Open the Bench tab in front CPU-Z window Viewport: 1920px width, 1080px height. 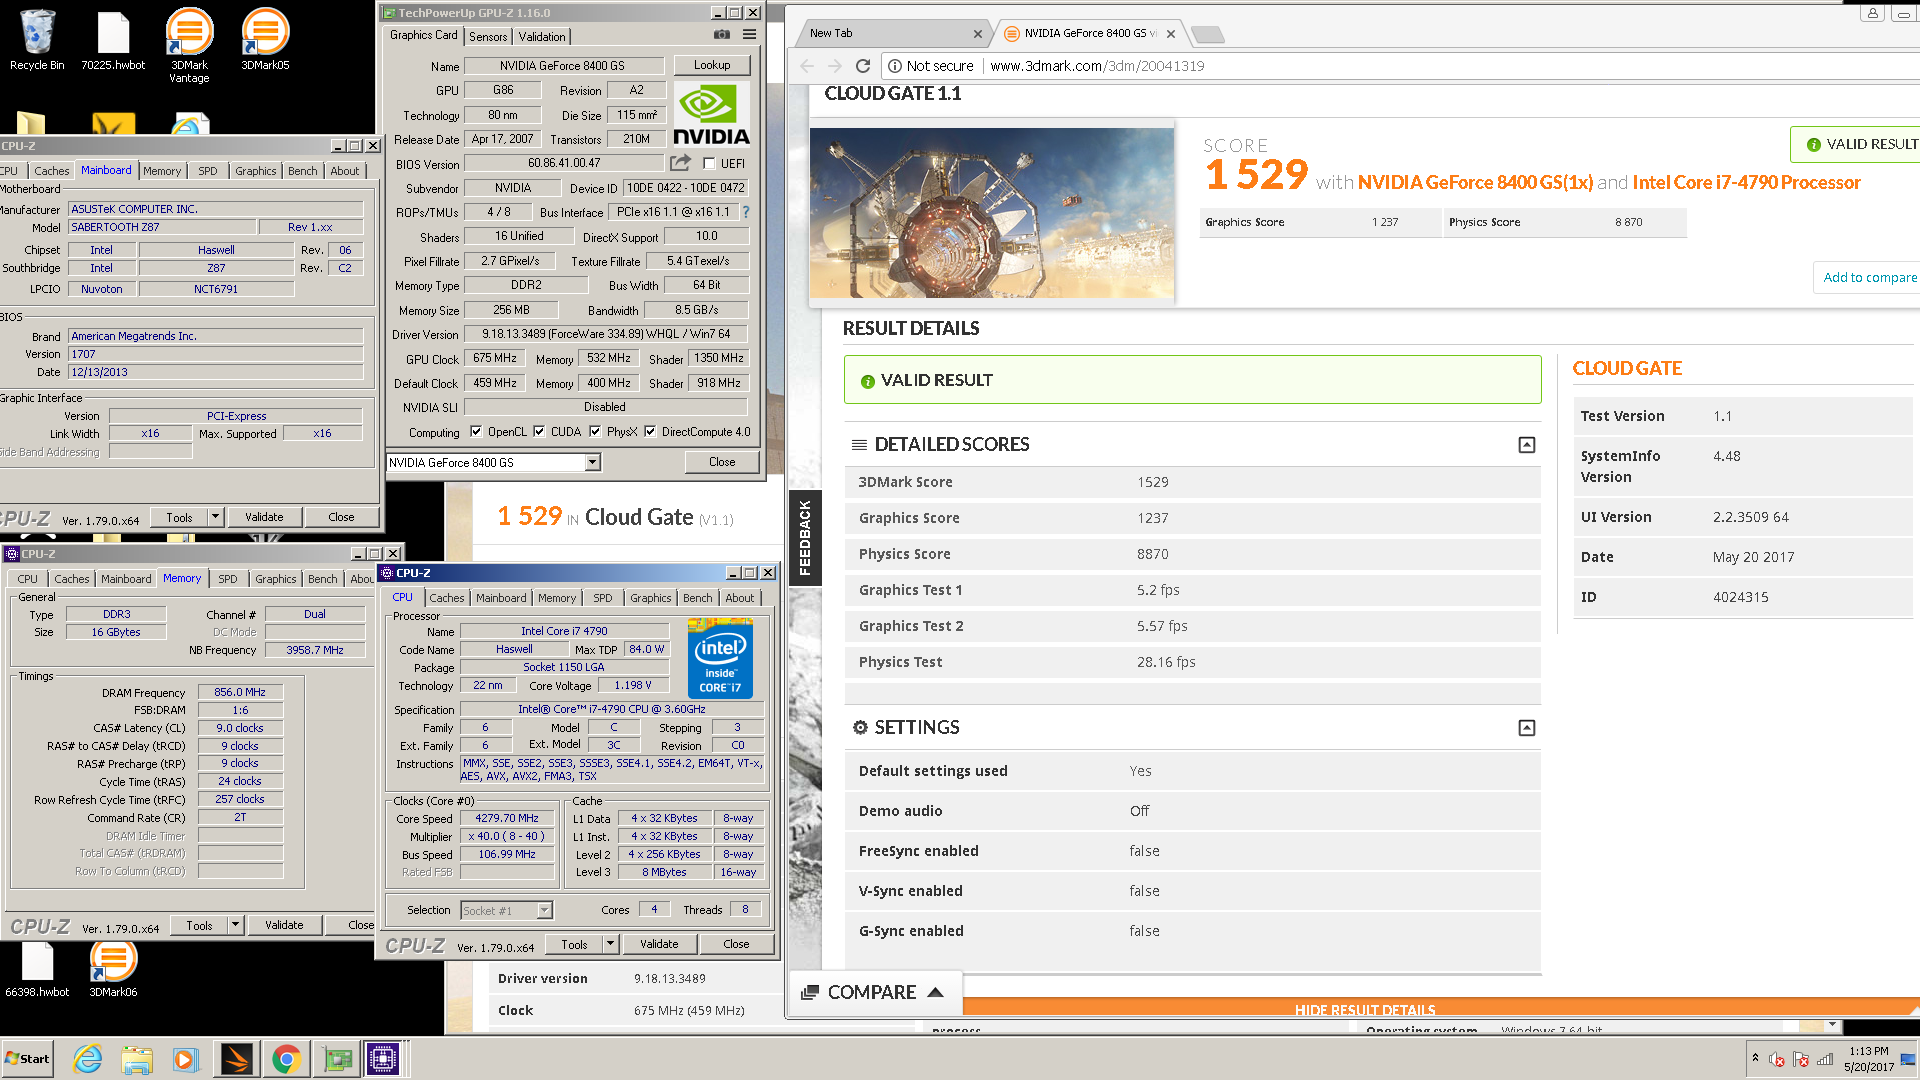[698, 598]
